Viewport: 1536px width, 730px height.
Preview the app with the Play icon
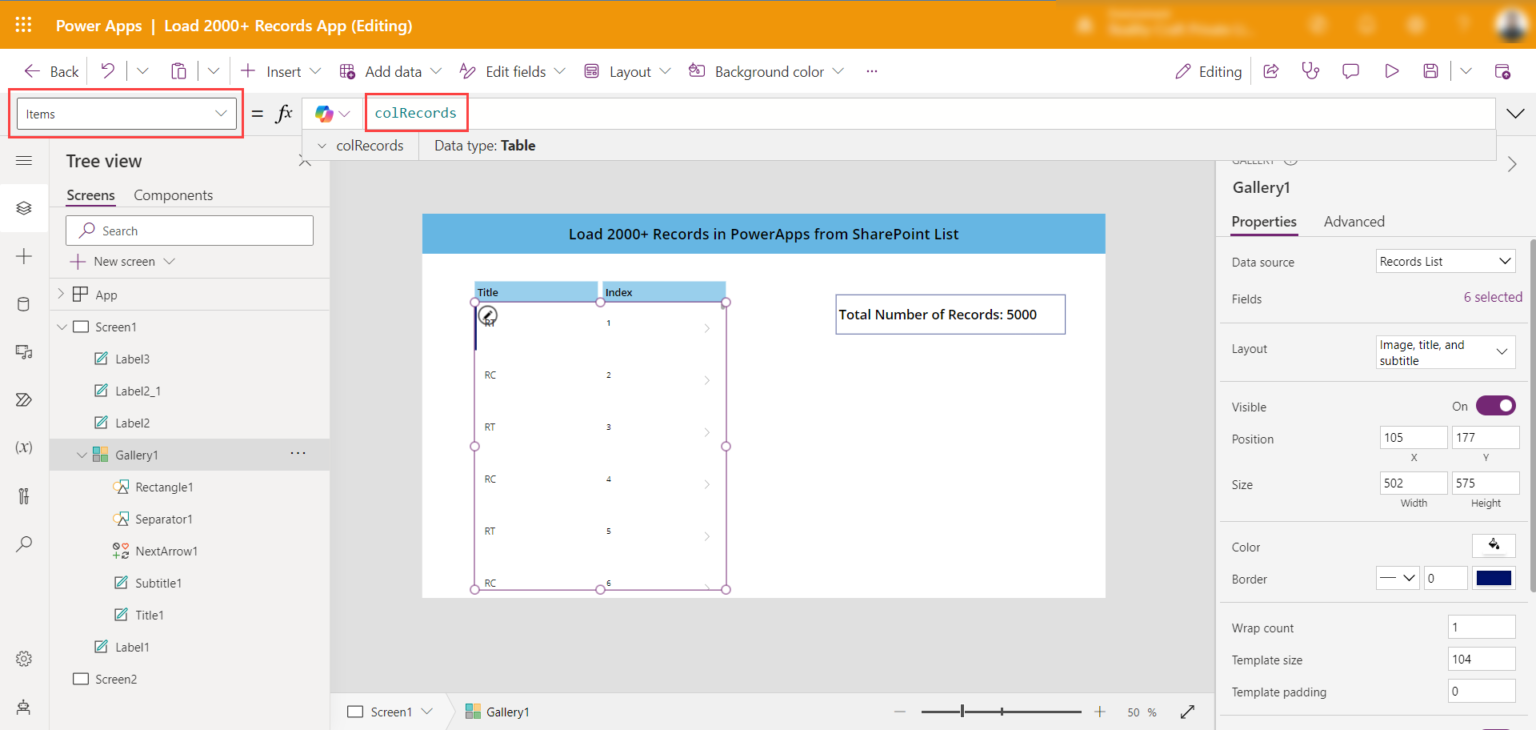[x=1391, y=70]
